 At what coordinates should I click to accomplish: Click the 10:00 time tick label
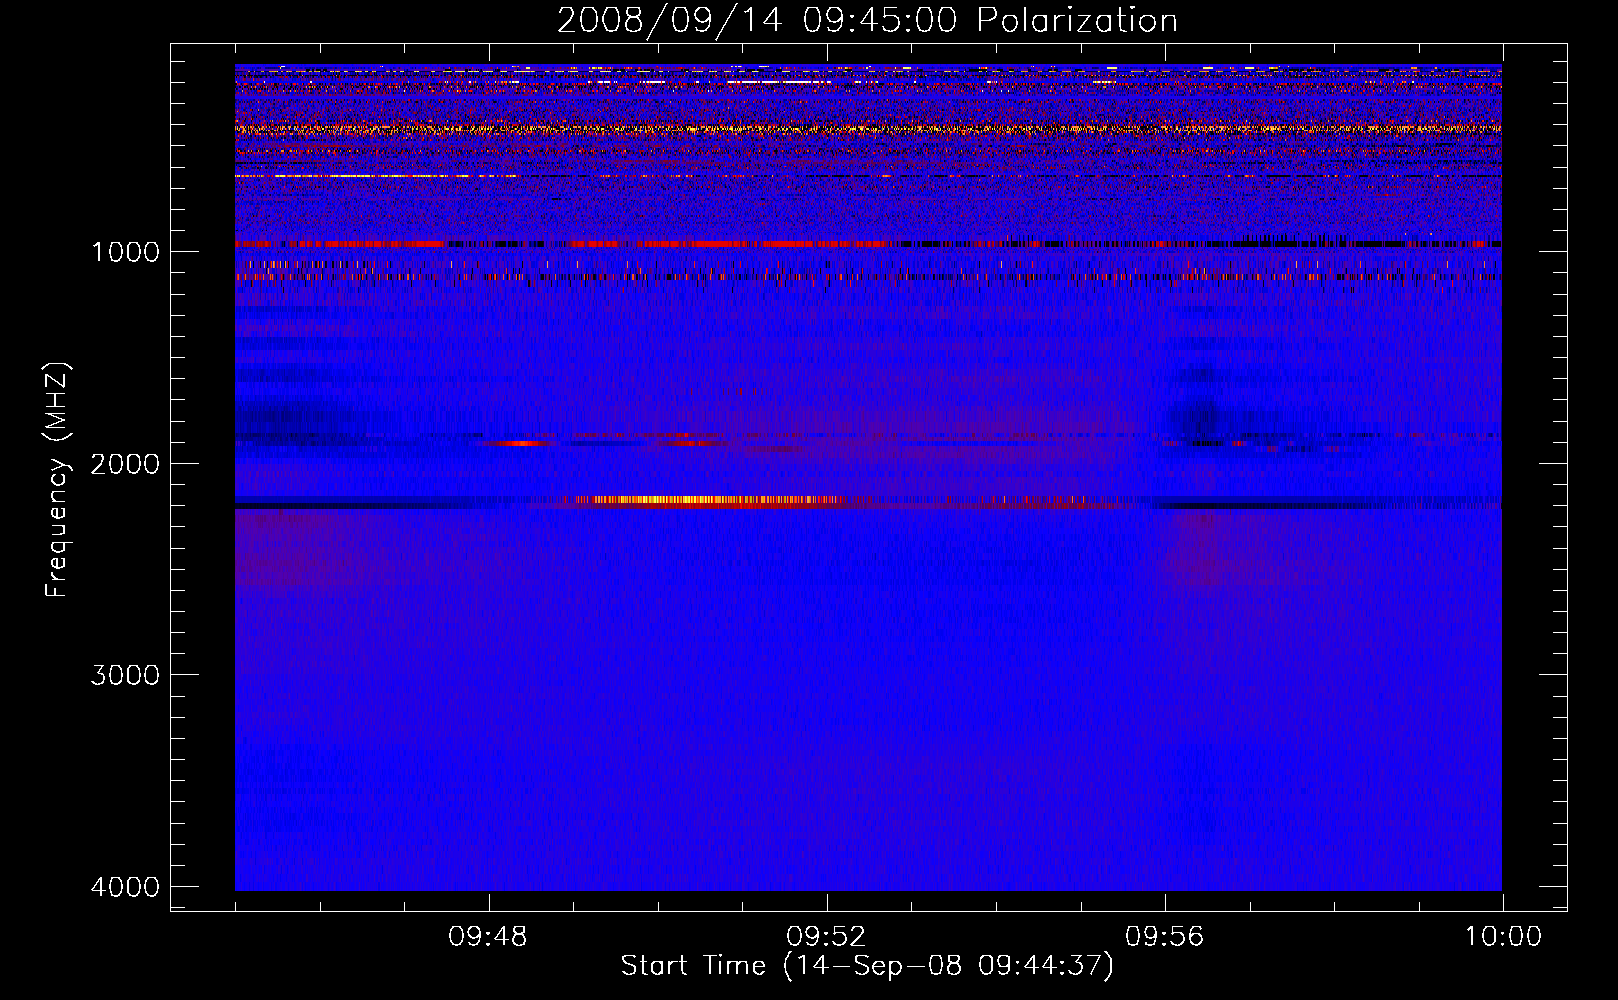click(x=1503, y=937)
